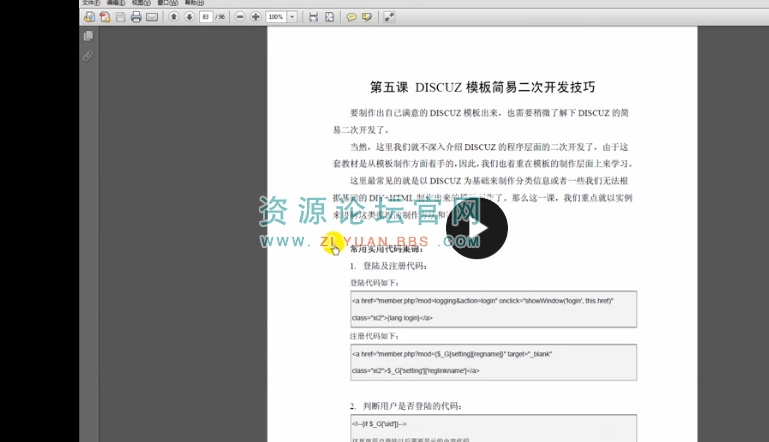
Task: Click the fit width scrolling icon
Action: tap(313, 17)
